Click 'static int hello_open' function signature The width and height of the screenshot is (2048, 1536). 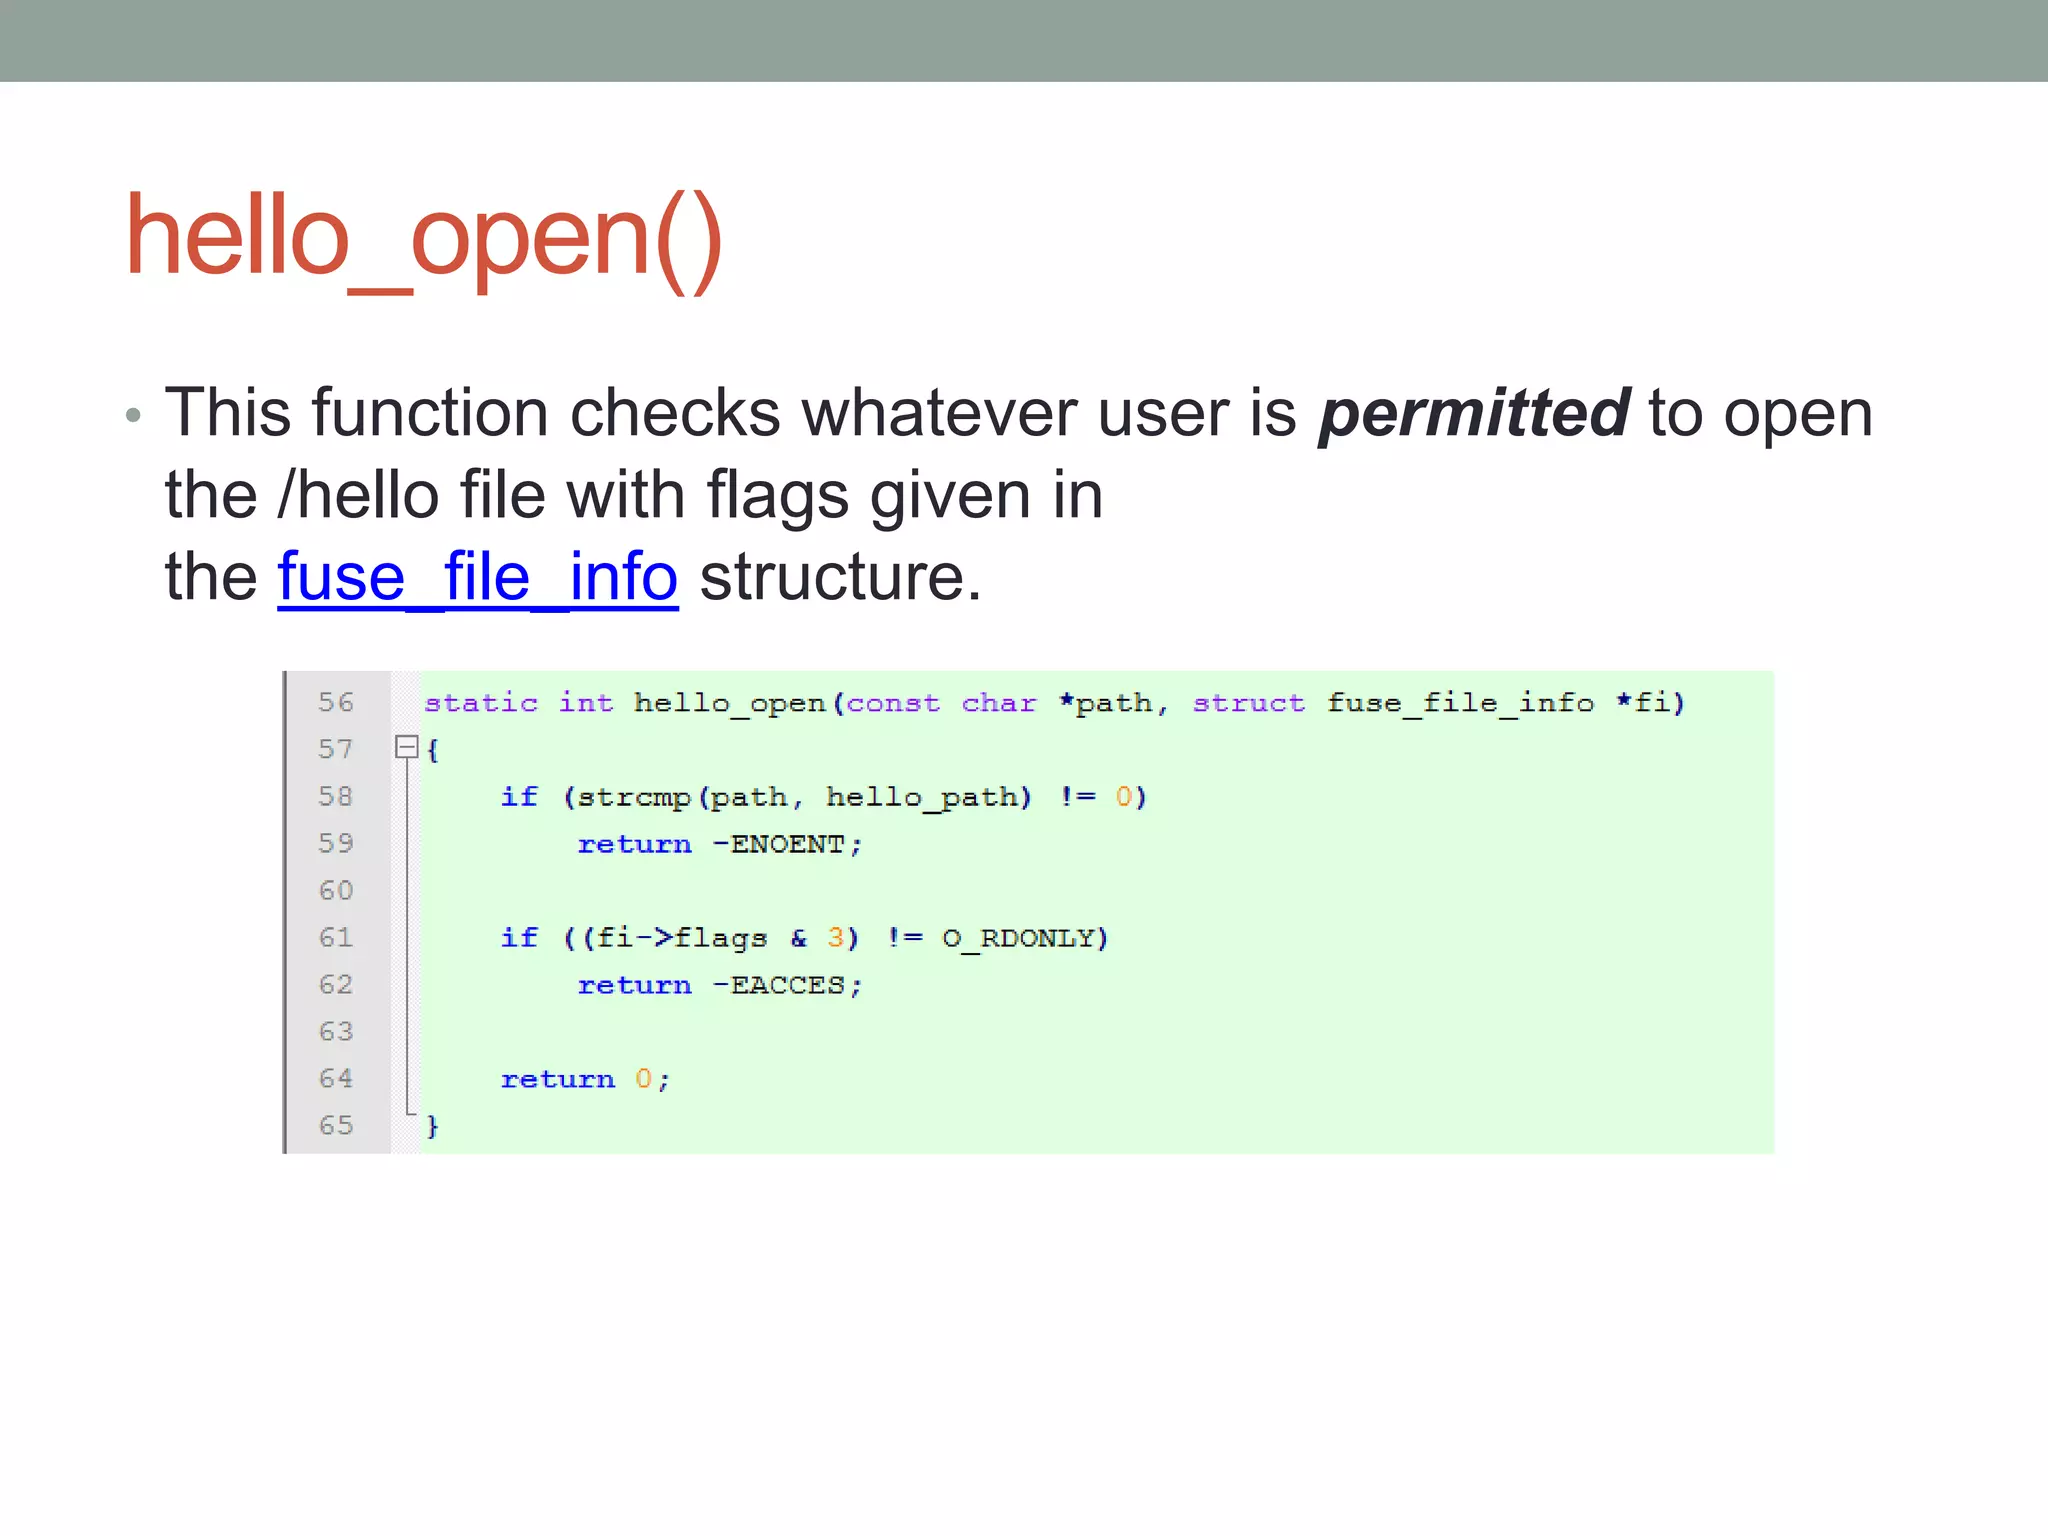pos(627,703)
